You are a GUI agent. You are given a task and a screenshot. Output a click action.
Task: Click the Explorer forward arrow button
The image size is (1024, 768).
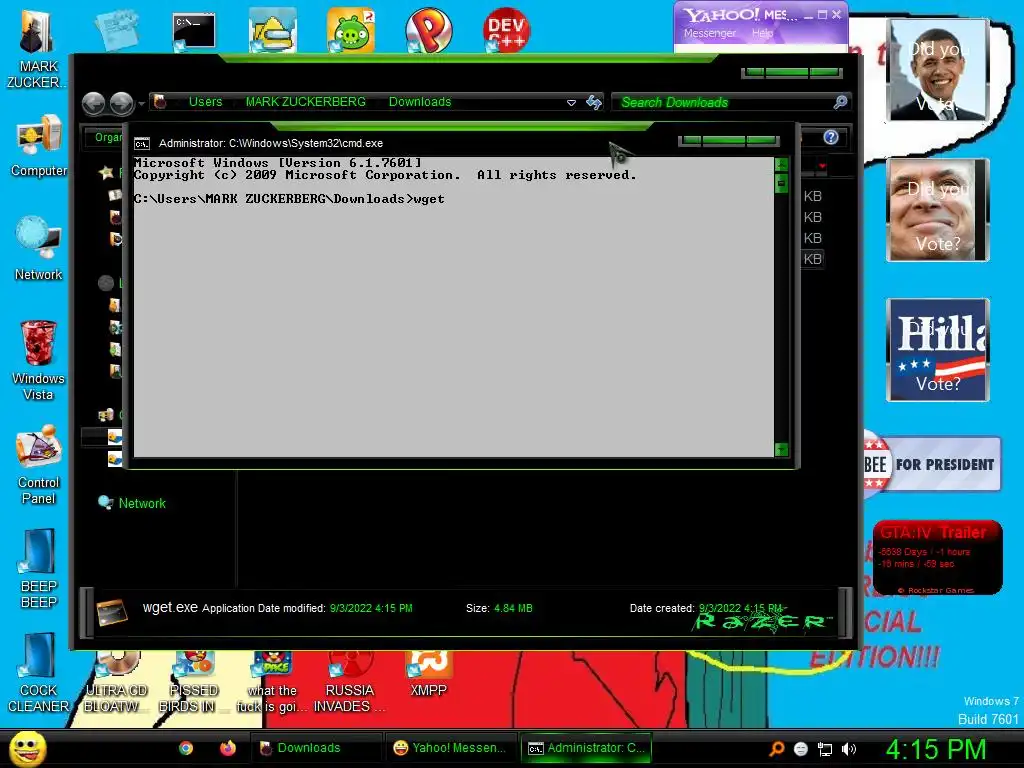[x=121, y=103]
